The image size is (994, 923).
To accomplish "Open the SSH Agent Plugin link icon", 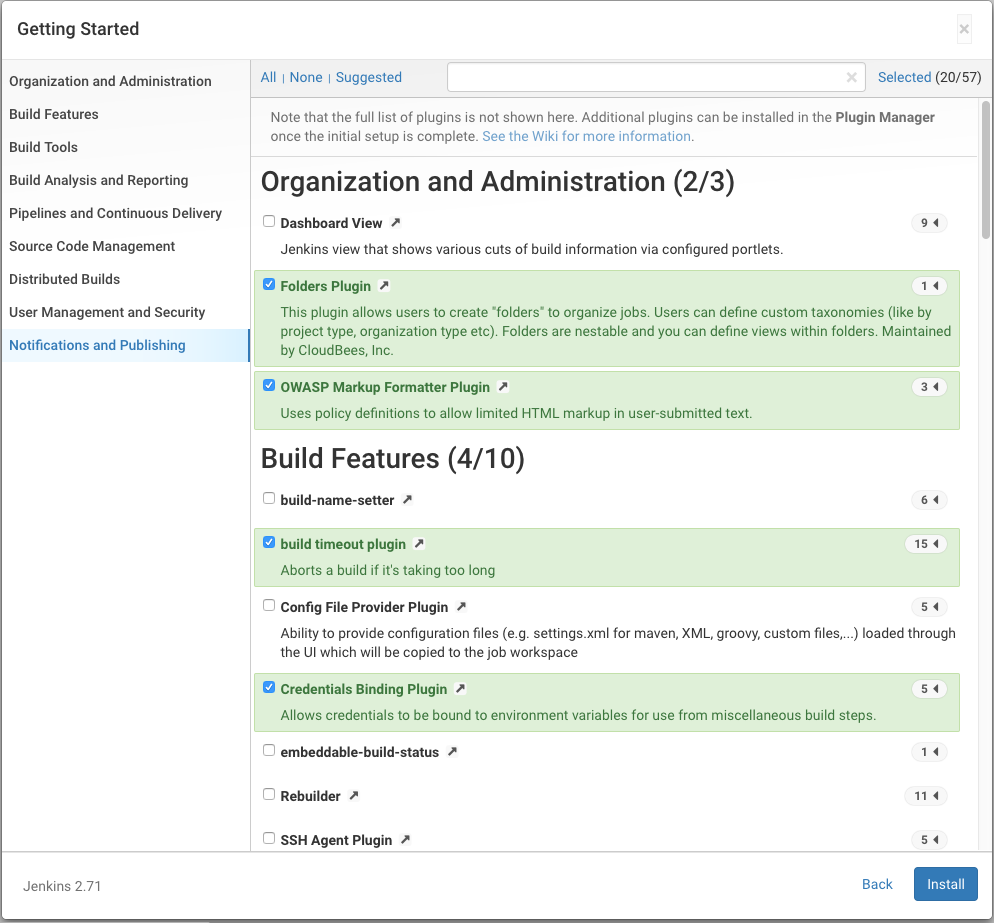I will click(403, 840).
